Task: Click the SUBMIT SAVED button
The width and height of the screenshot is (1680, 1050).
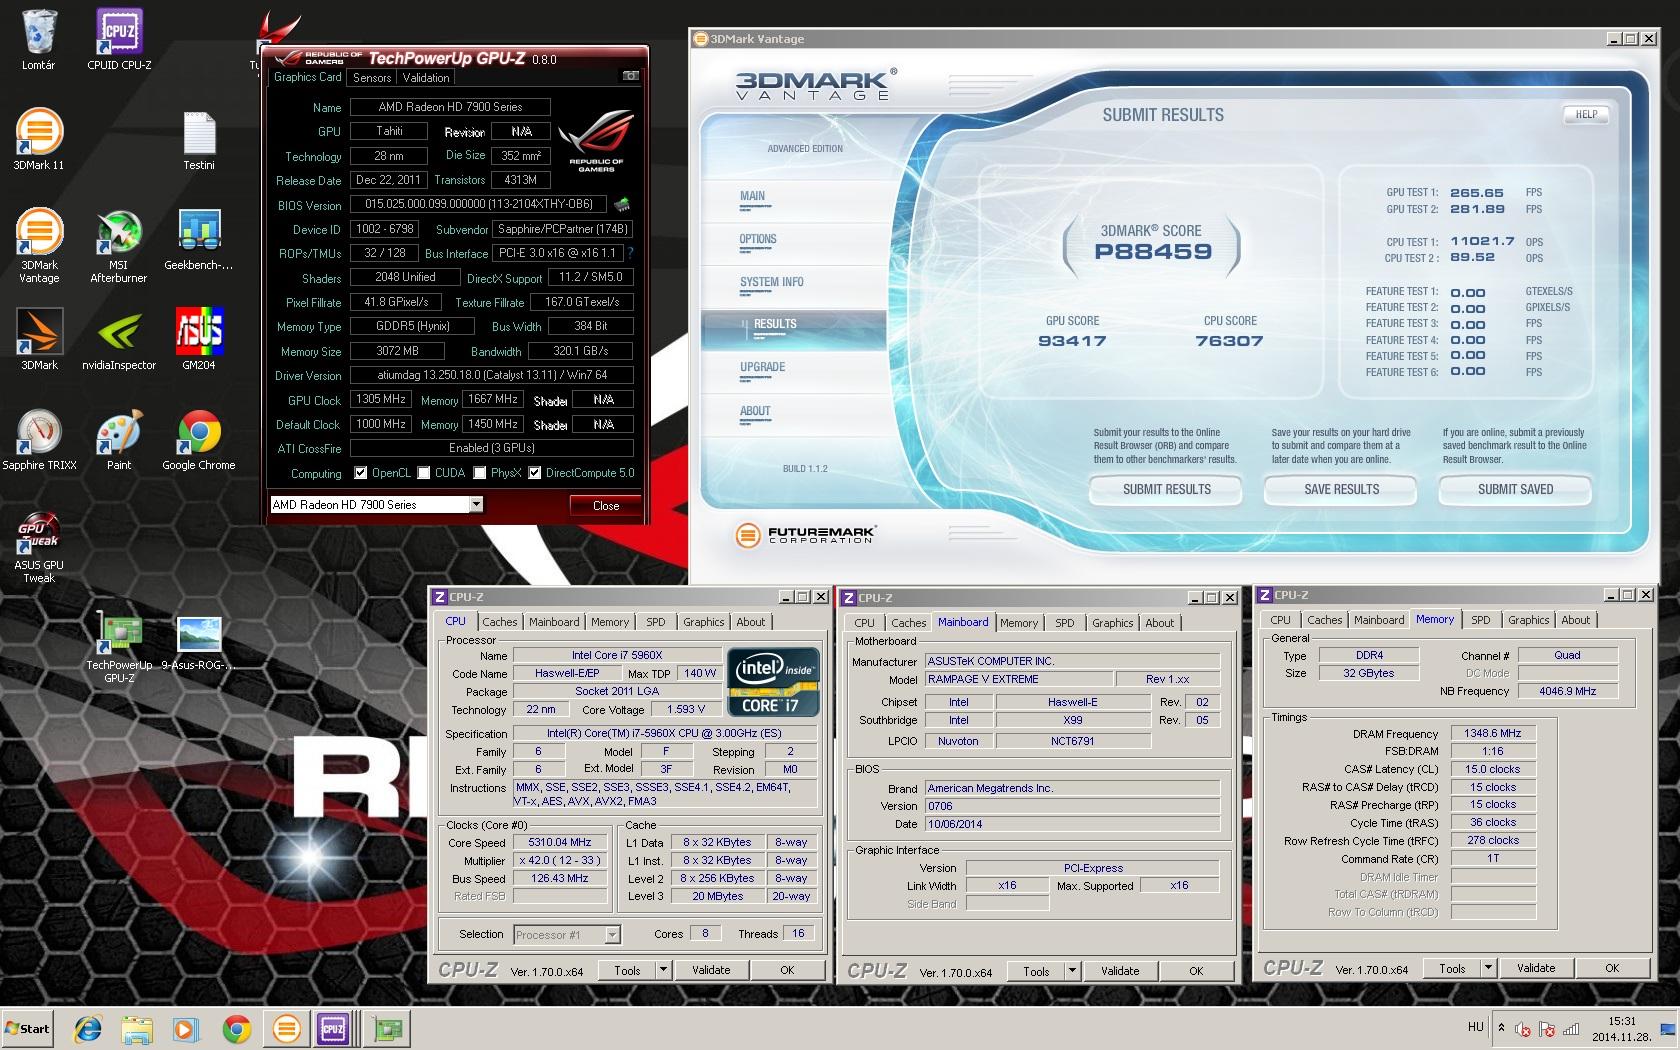Action: [1515, 489]
